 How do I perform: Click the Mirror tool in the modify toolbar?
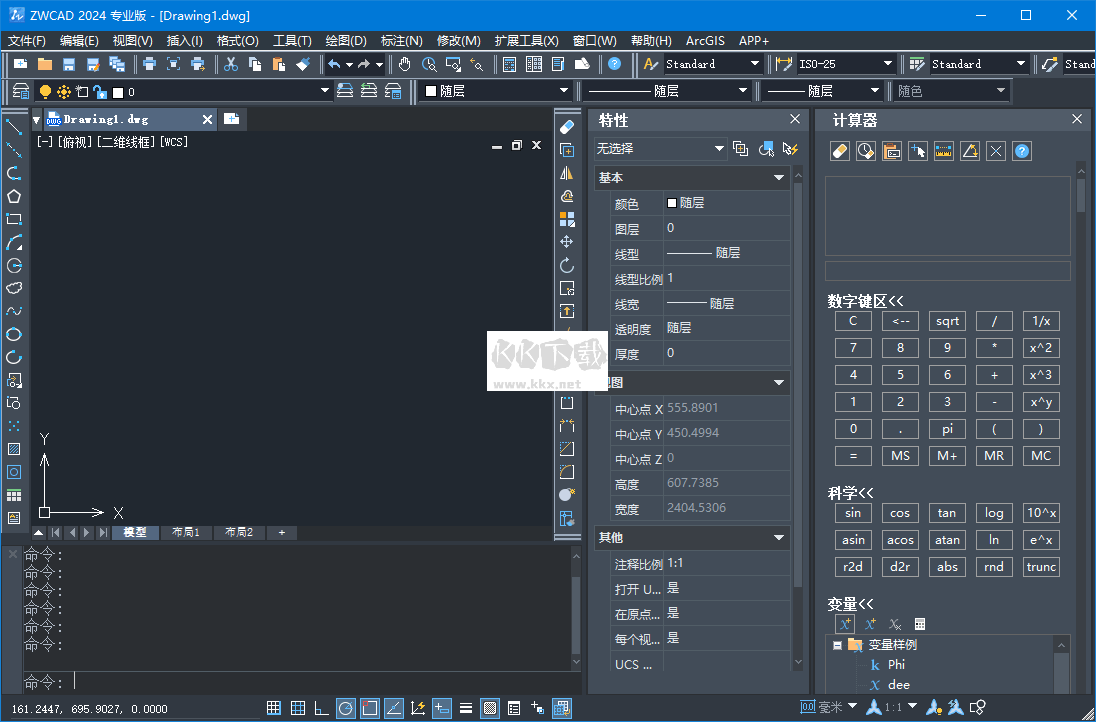click(x=567, y=173)
